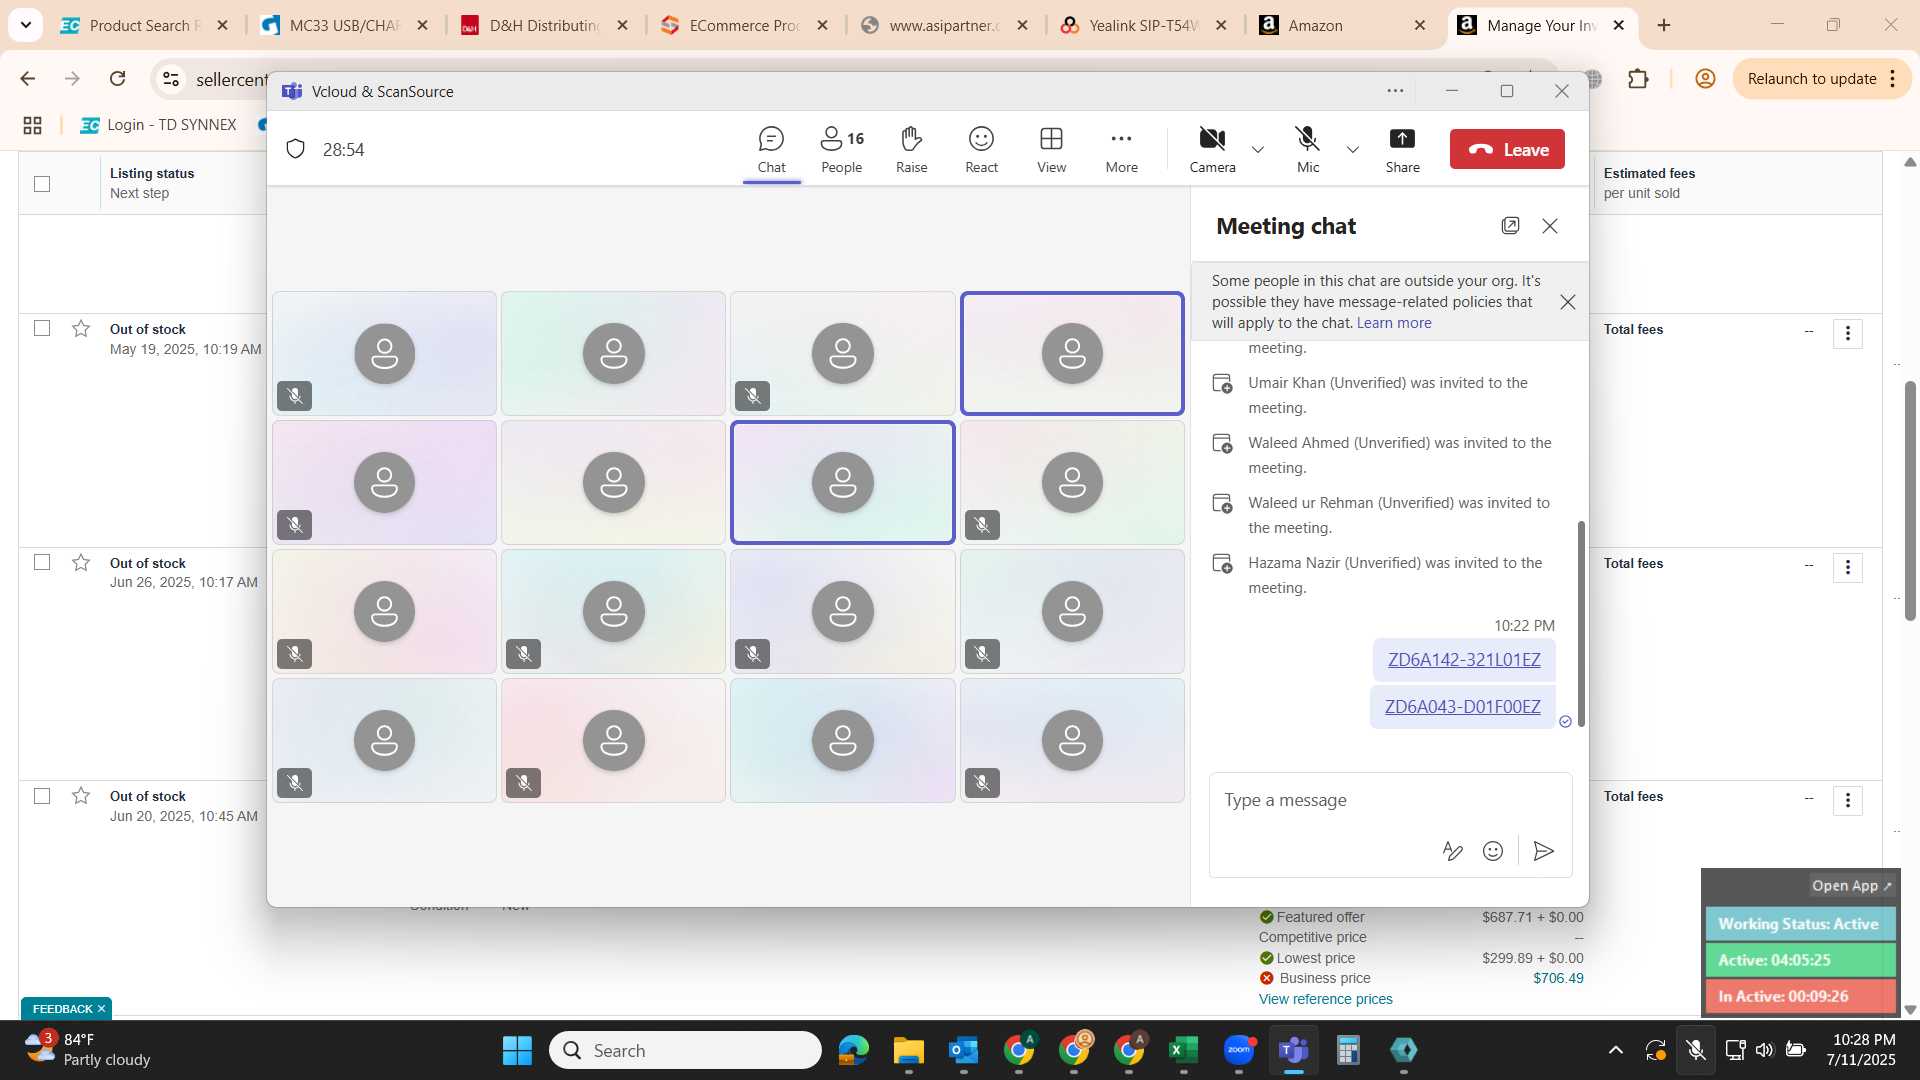Open the Windows Start menu
This screenshot has width=1920, height=1080.
point(517,1050)
